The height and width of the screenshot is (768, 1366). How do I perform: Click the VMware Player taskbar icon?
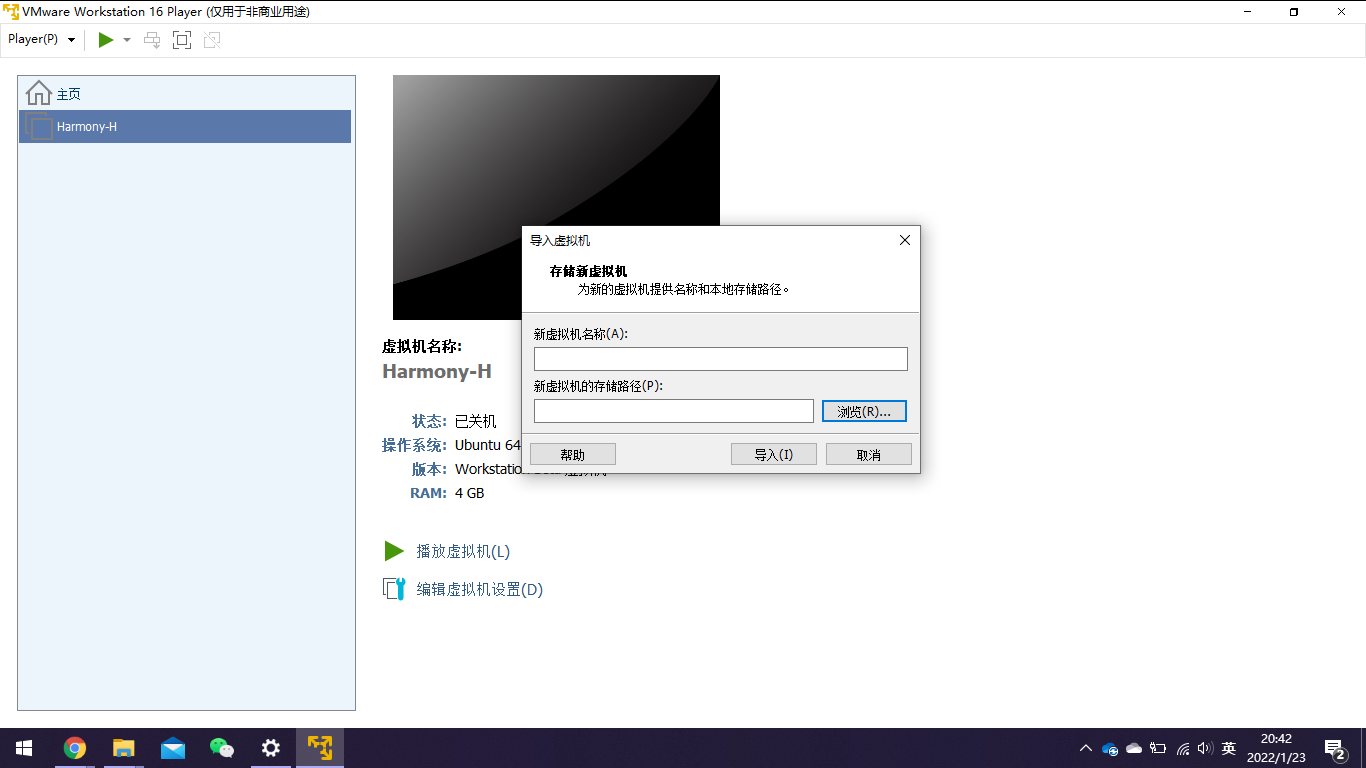coord(320,748)
